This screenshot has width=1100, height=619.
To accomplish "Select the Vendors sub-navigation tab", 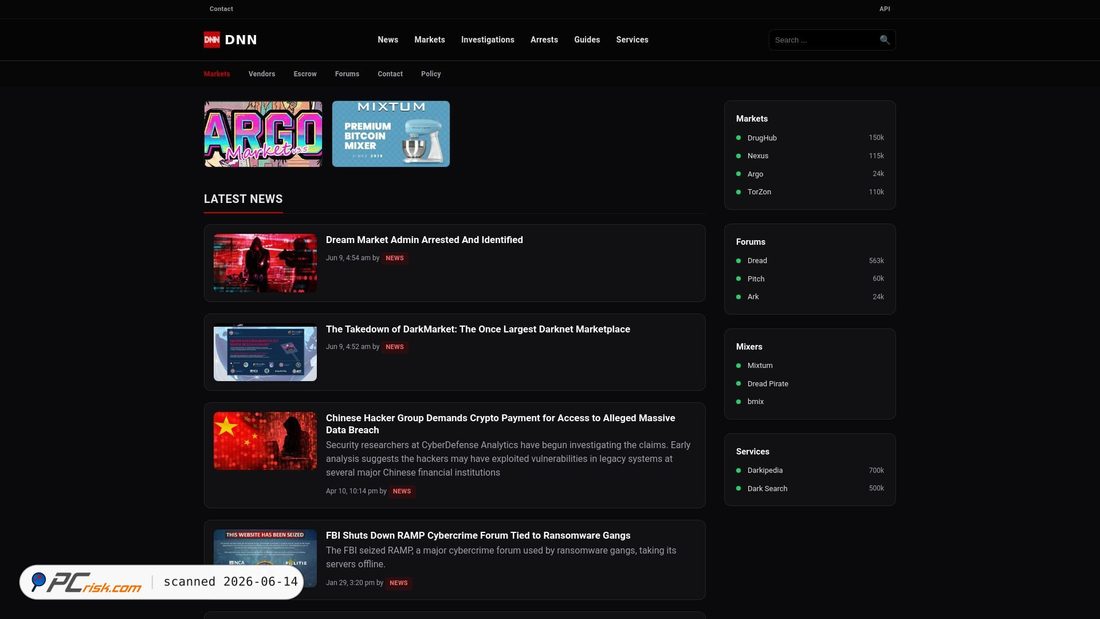I will click(262, 74).
